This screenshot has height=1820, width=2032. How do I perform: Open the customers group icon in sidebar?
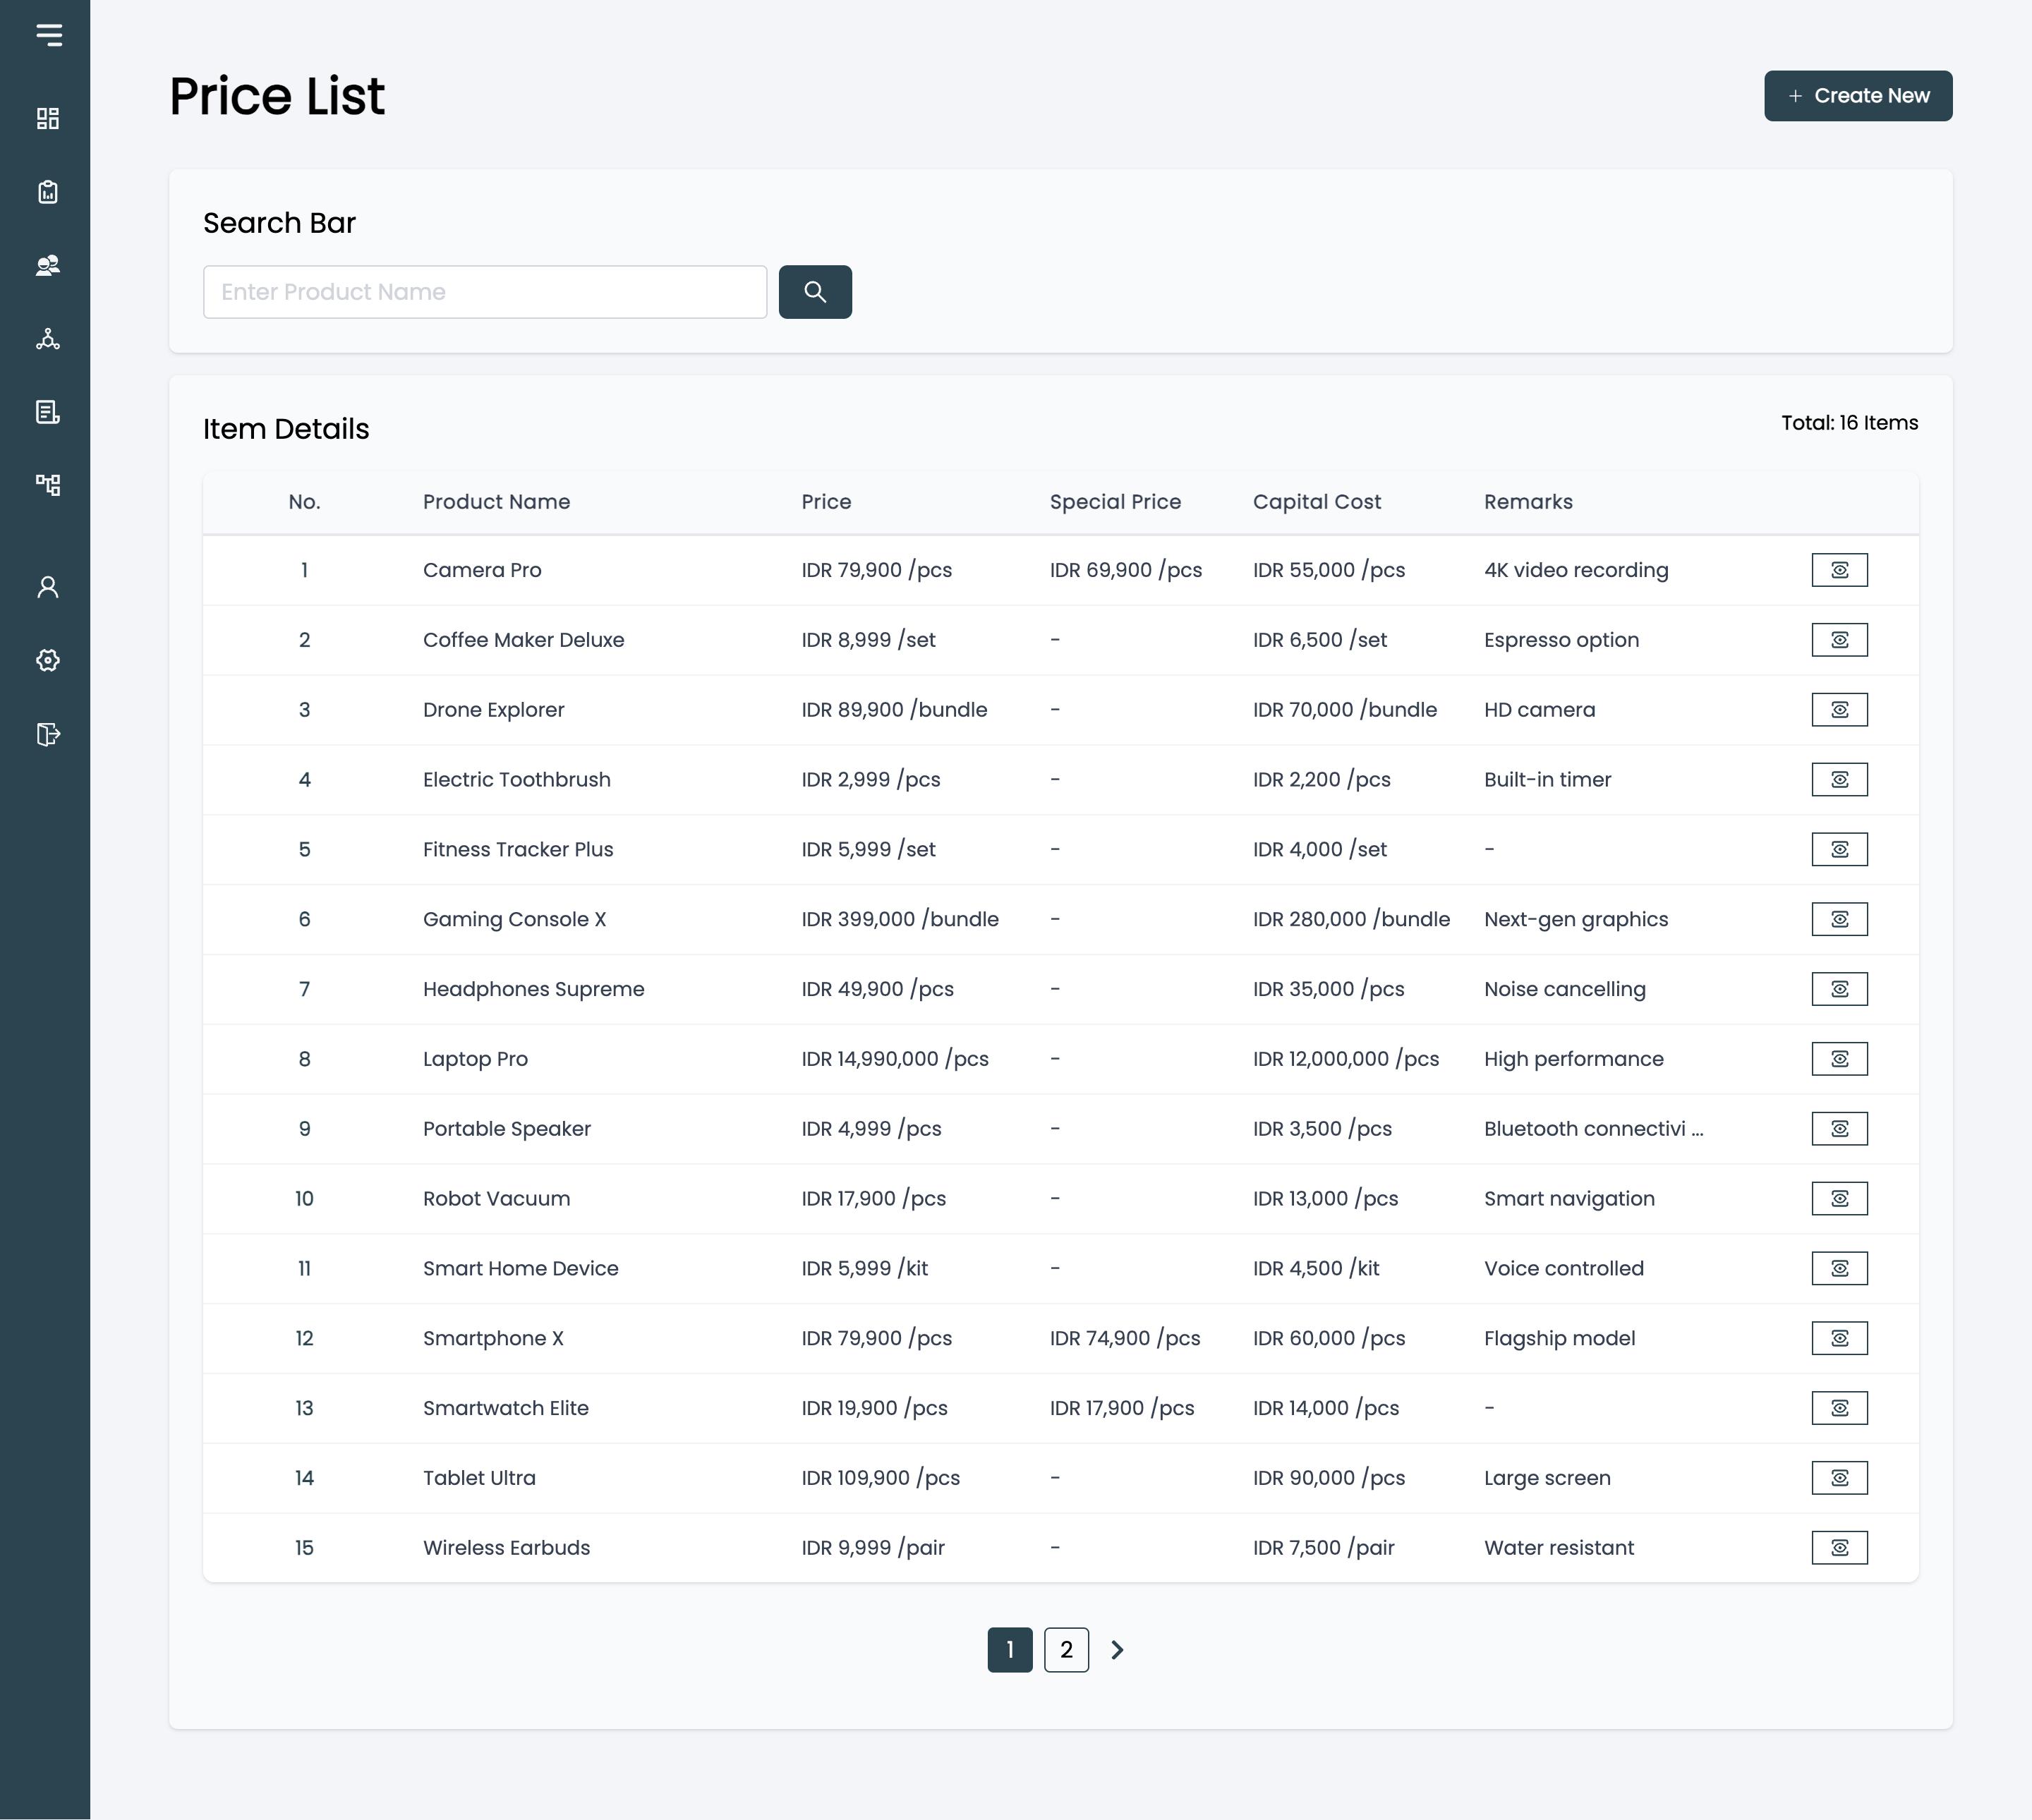(x=48, y=265)
